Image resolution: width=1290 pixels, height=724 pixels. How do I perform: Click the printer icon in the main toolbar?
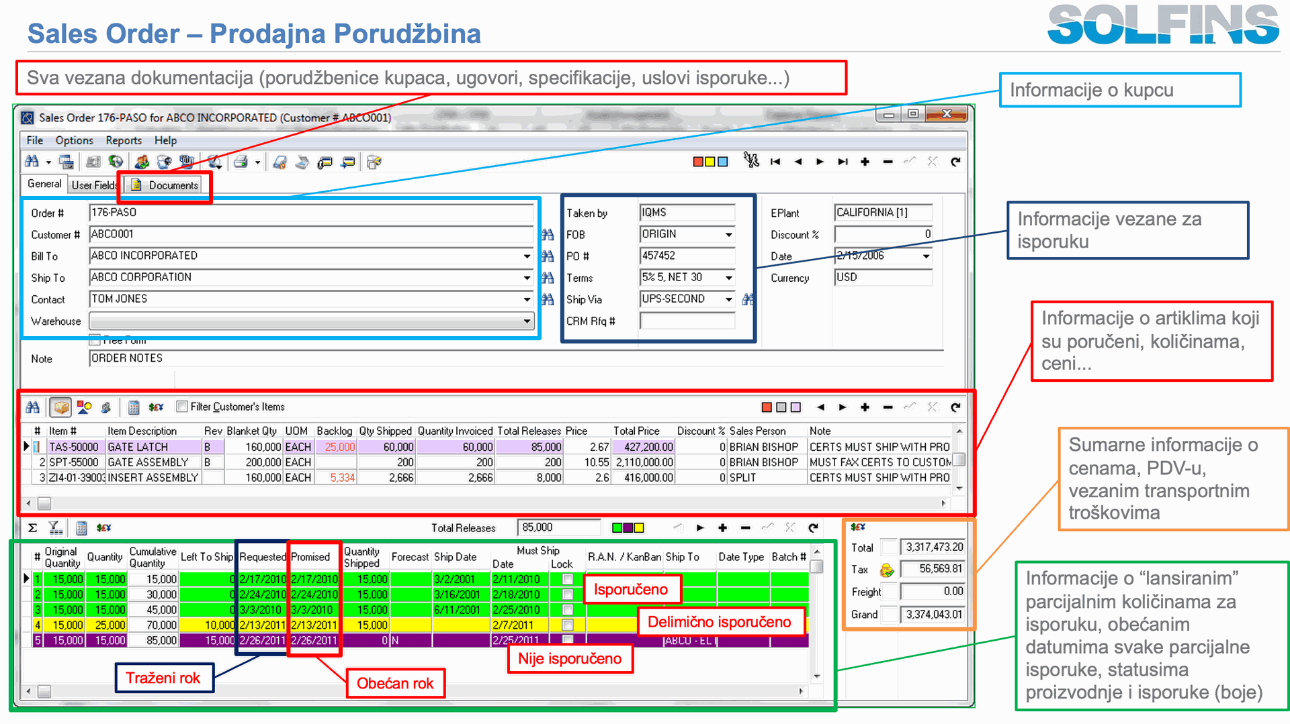point(240,162)
